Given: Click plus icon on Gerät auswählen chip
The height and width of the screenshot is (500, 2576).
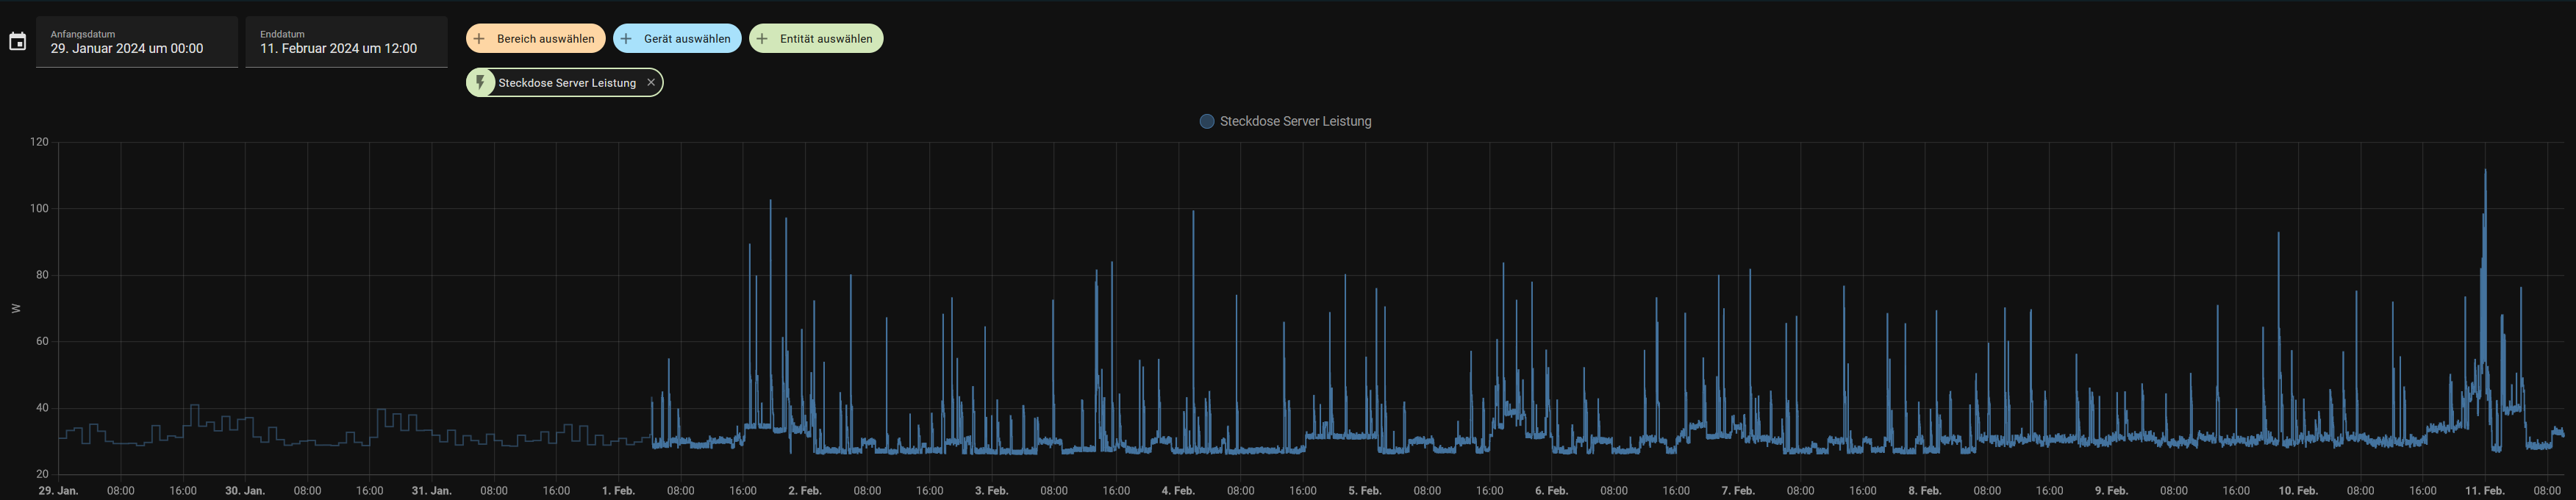Looking at the screenshot, I should tap(626, 39).
